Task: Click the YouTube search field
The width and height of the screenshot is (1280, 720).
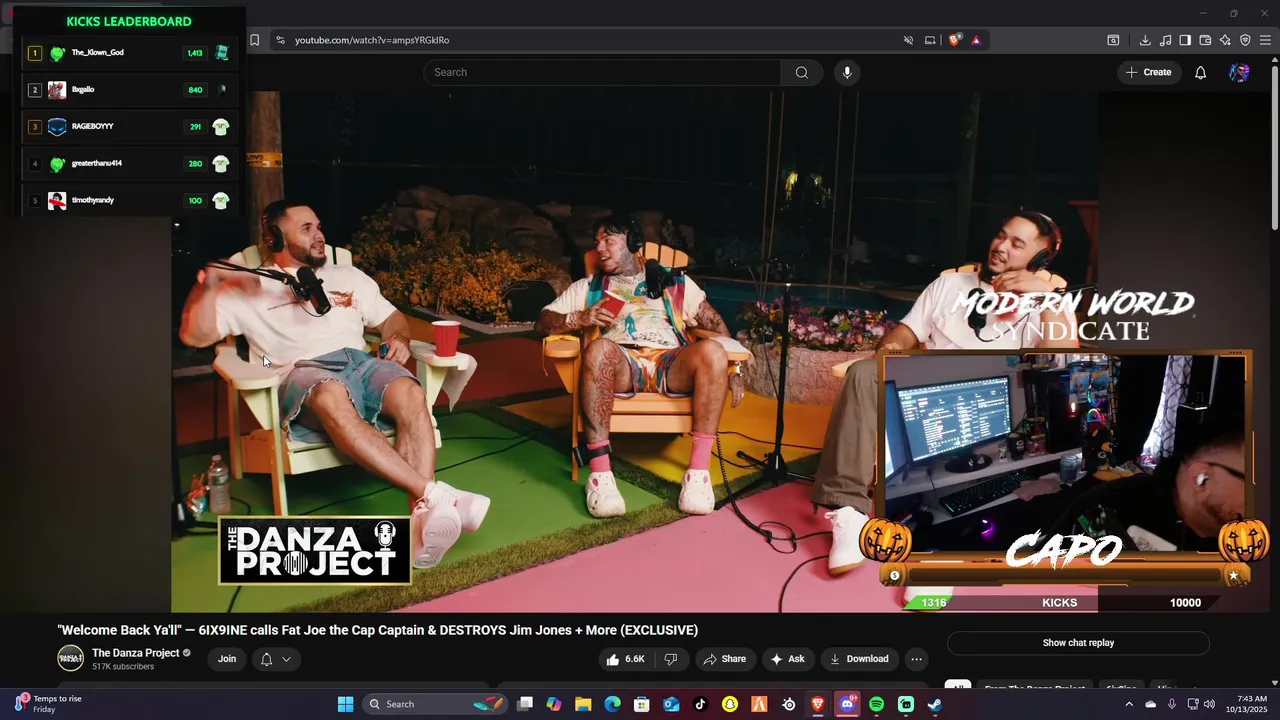Action: click(602, 72)
